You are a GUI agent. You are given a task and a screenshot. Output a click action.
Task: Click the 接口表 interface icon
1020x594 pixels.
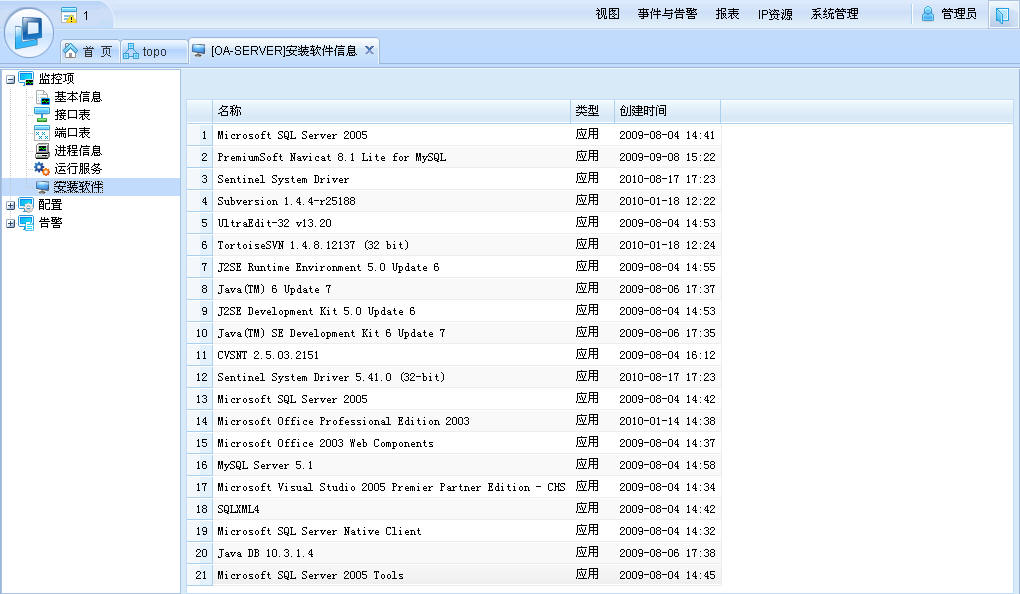(x=42, y=115)
